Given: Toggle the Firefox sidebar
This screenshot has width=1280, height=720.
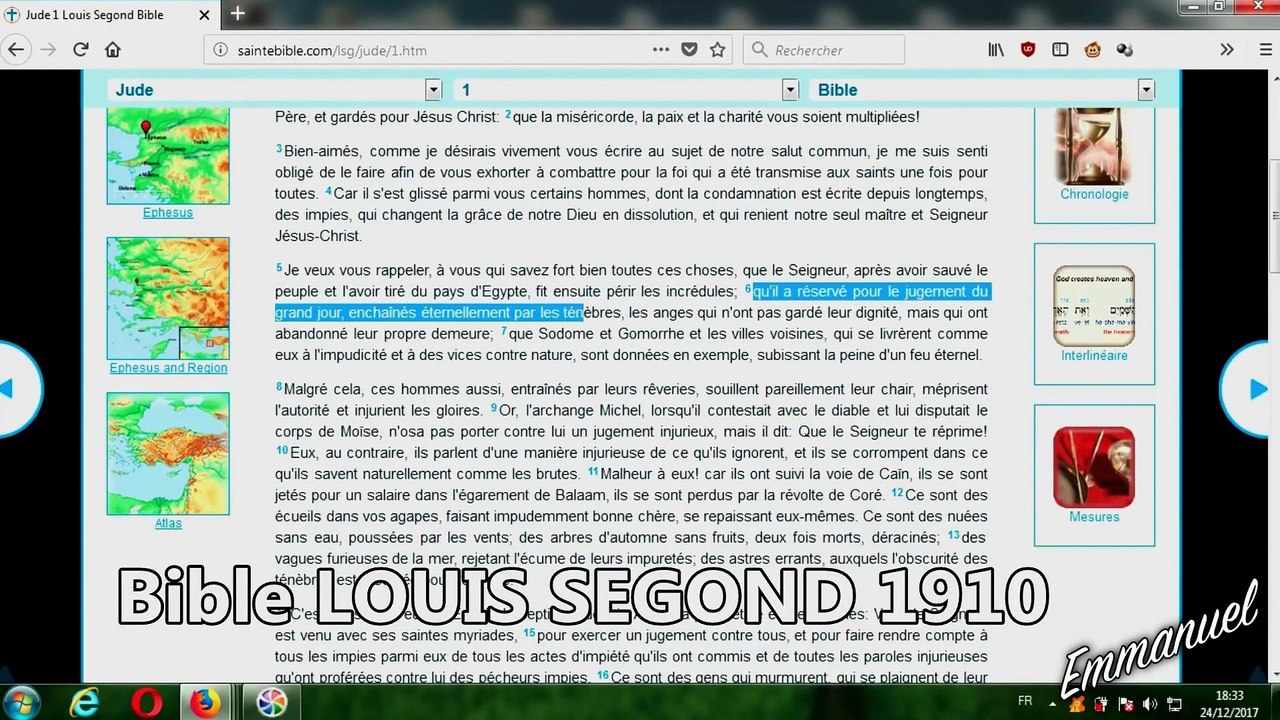Looking at the screenshot, I should click(x=1060, y=50).
